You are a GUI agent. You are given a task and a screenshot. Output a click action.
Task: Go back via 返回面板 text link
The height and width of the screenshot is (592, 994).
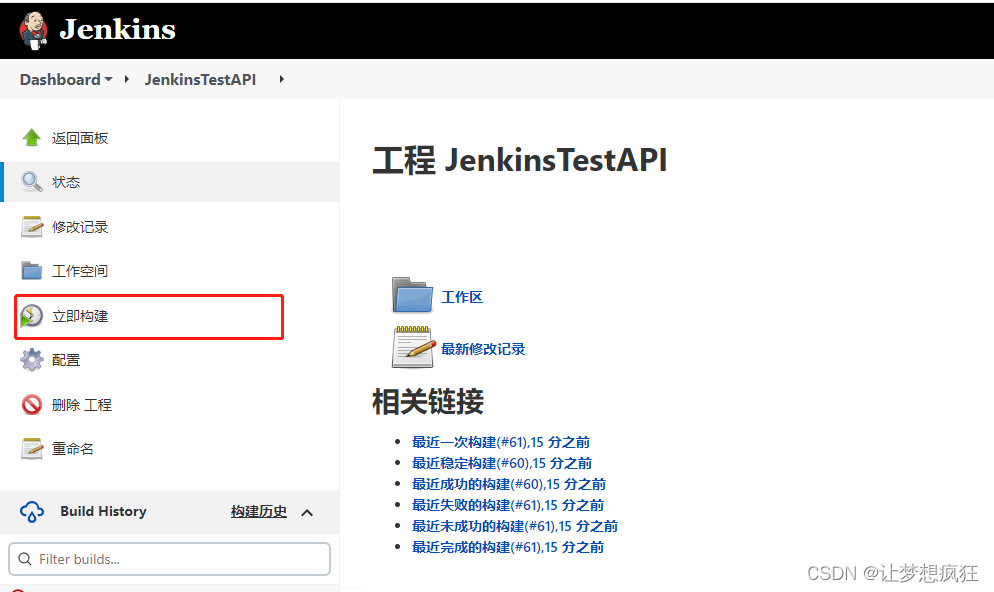(x=80, y=138)
